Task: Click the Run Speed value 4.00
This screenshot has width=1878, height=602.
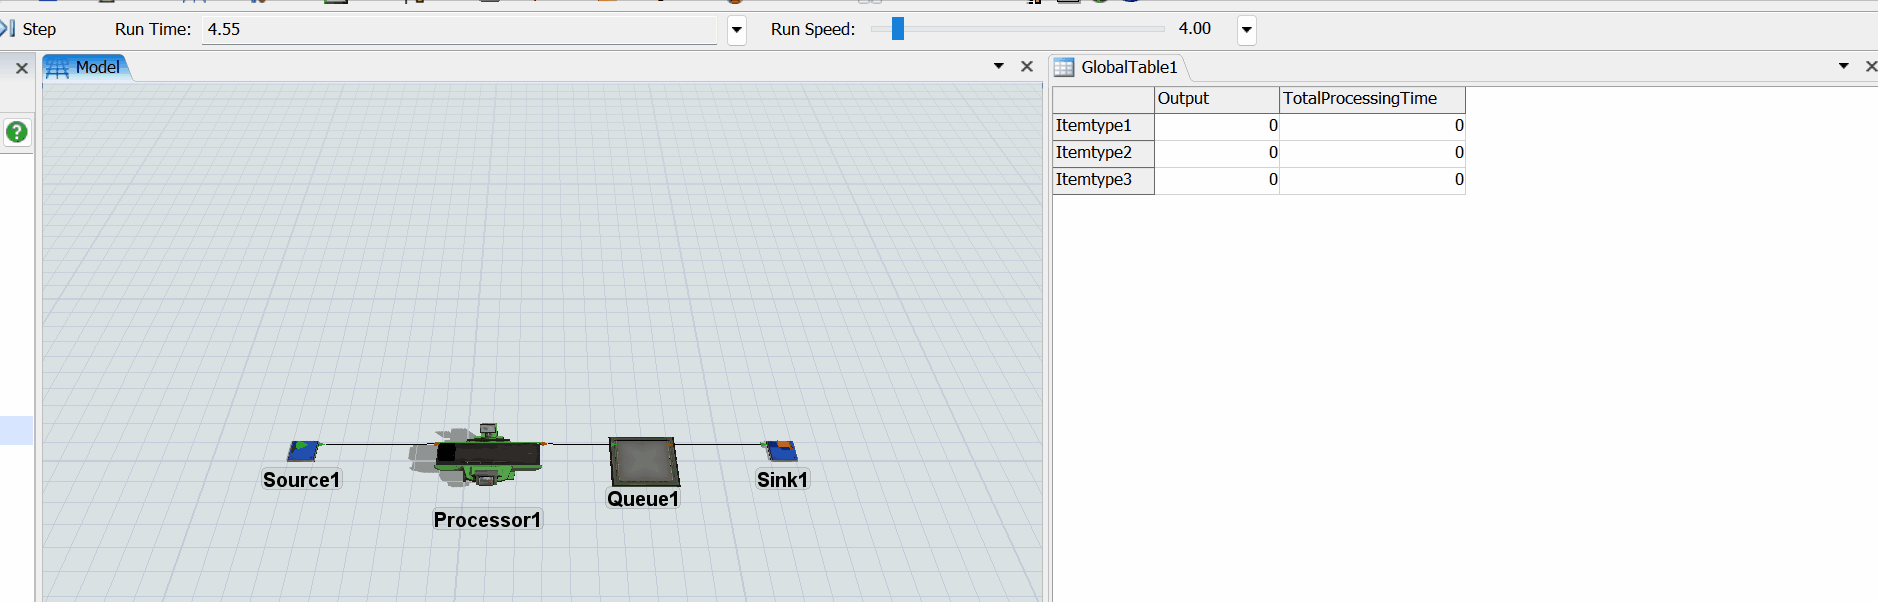Action: [1195, 29]
